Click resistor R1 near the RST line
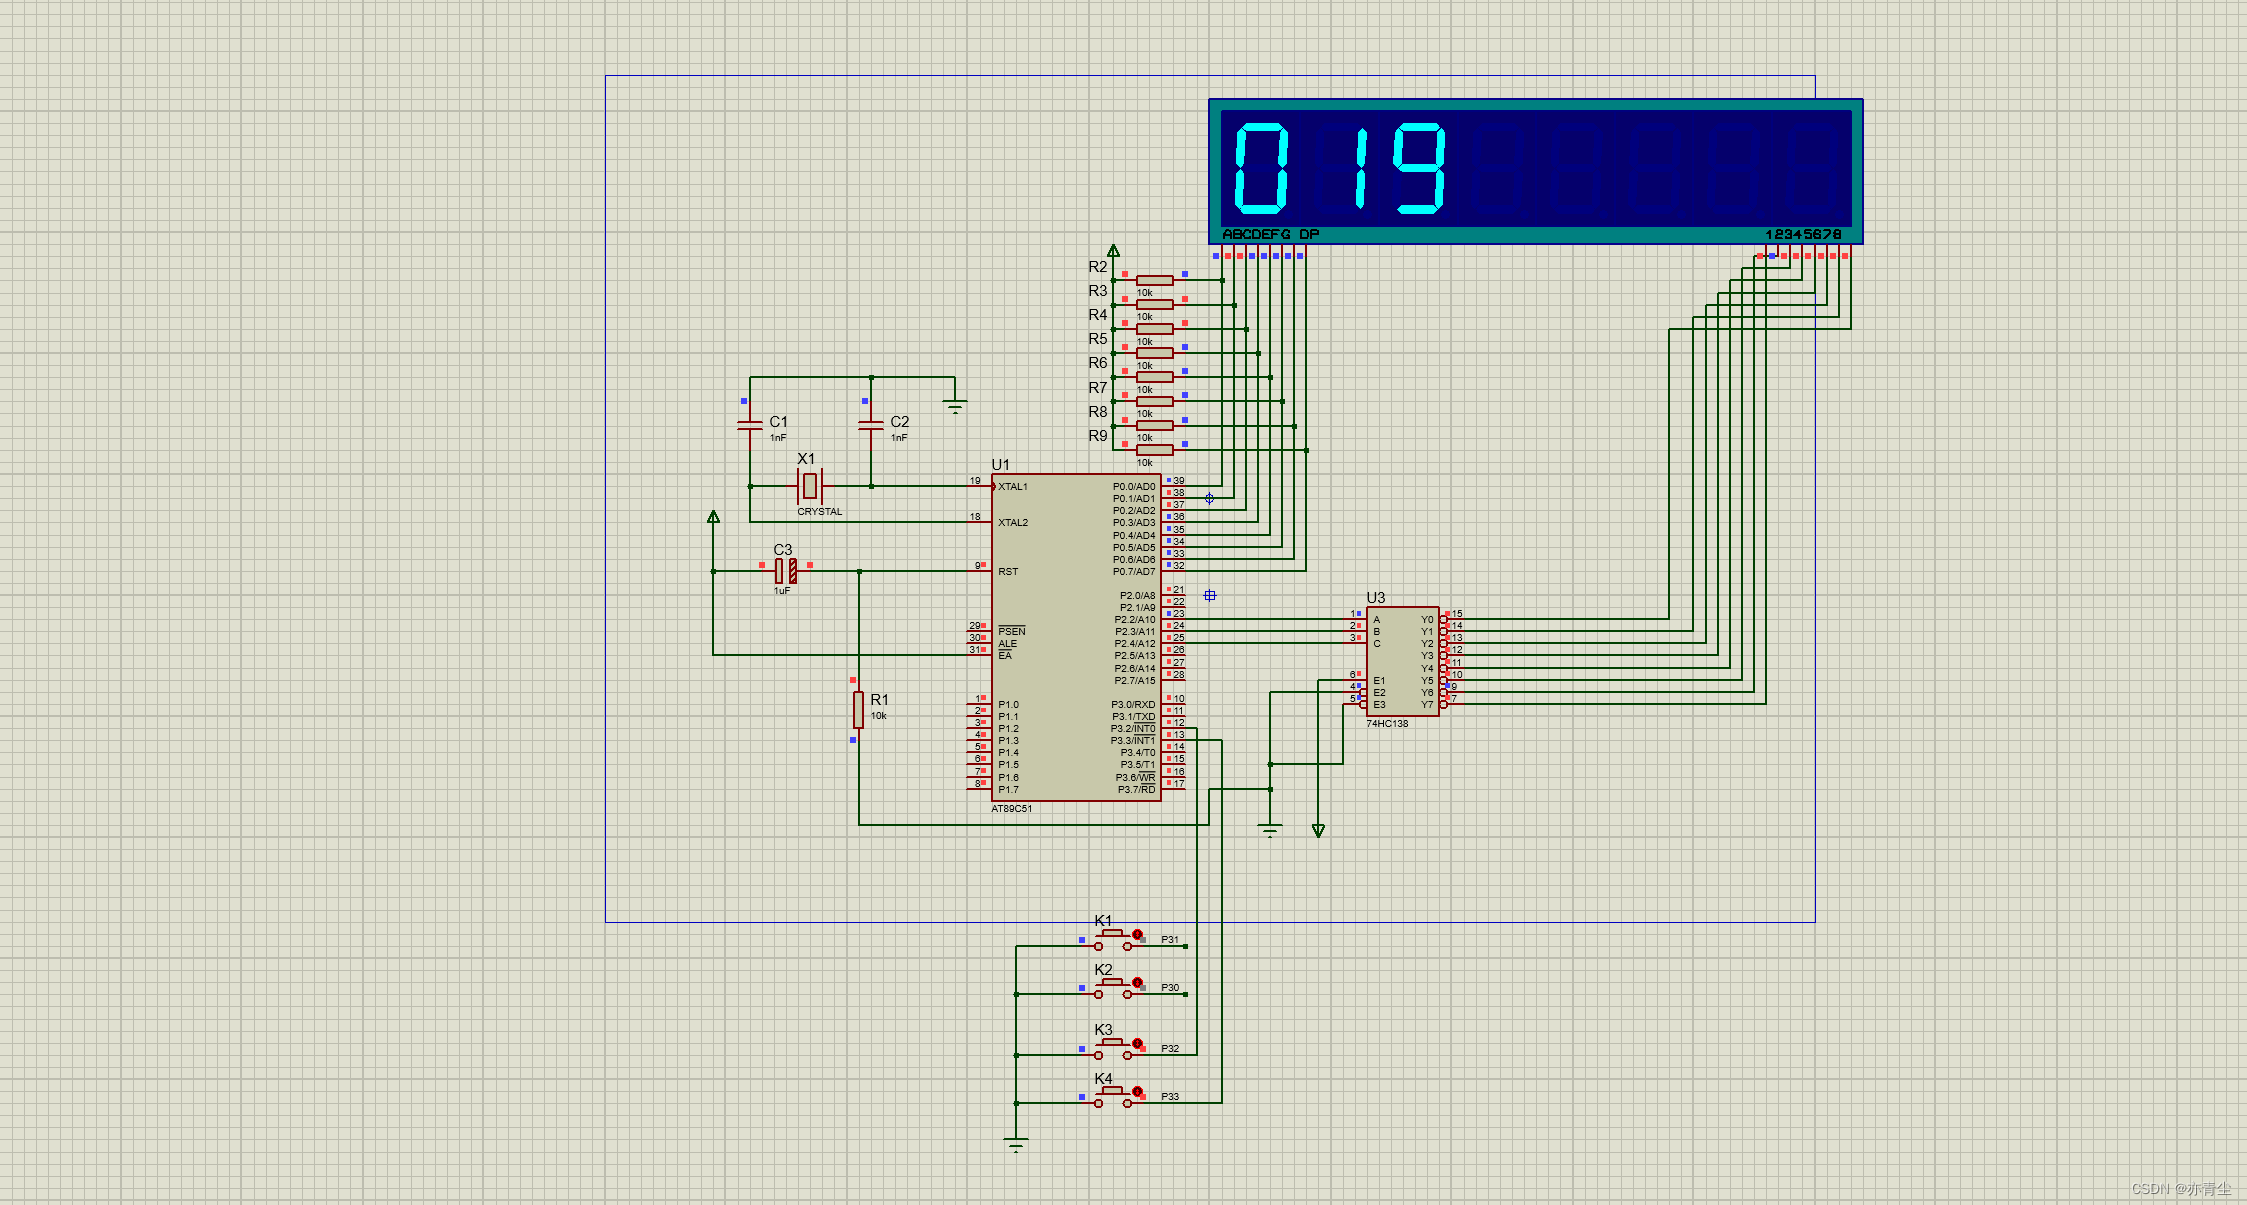 858,709
